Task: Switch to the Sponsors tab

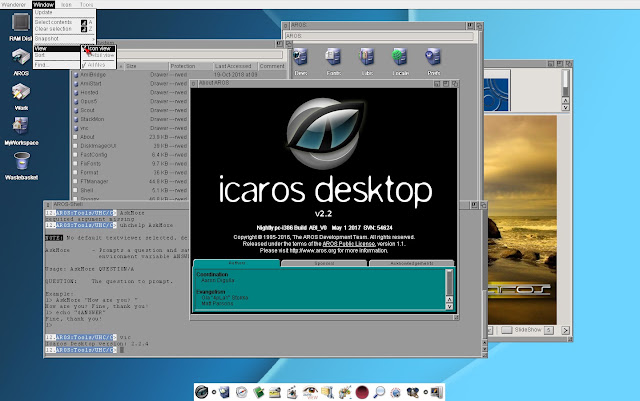Action: [324, 263]
